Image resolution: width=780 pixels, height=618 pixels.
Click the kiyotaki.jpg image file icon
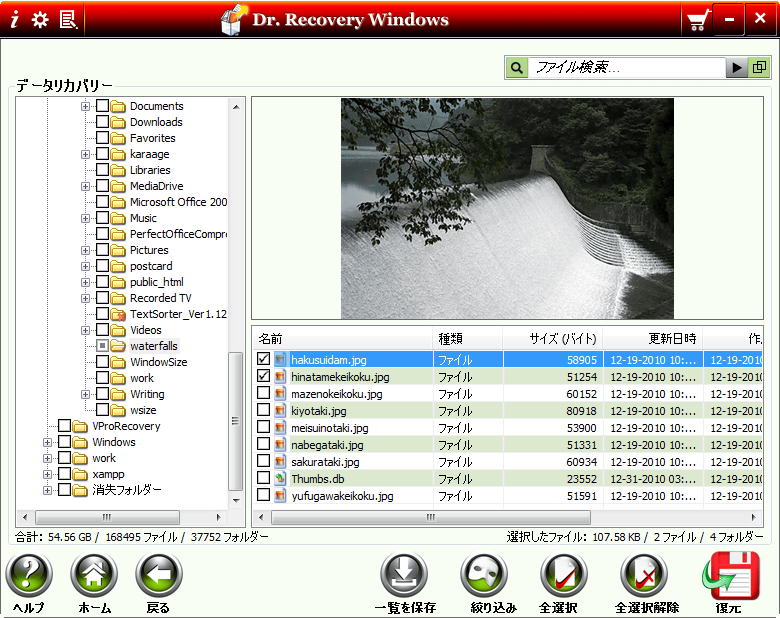click(x=281, y=411)
